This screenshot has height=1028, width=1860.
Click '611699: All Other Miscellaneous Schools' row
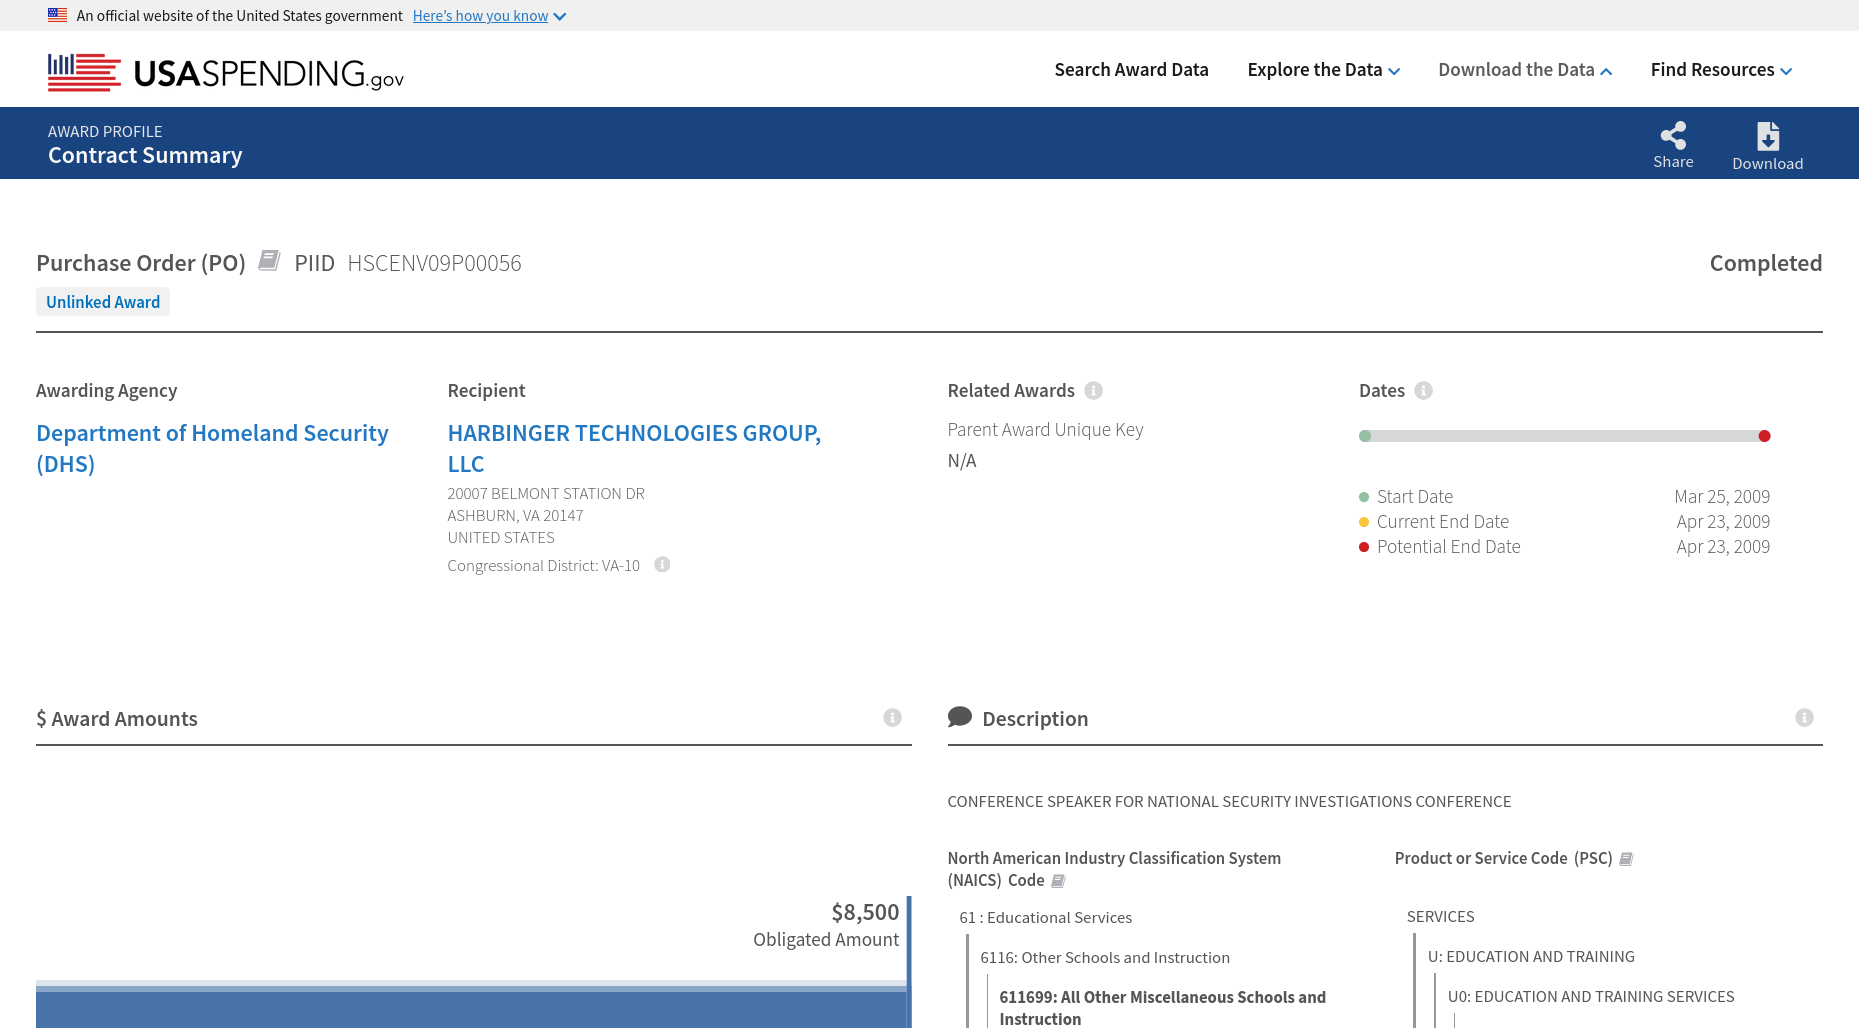point(1162,1008)
